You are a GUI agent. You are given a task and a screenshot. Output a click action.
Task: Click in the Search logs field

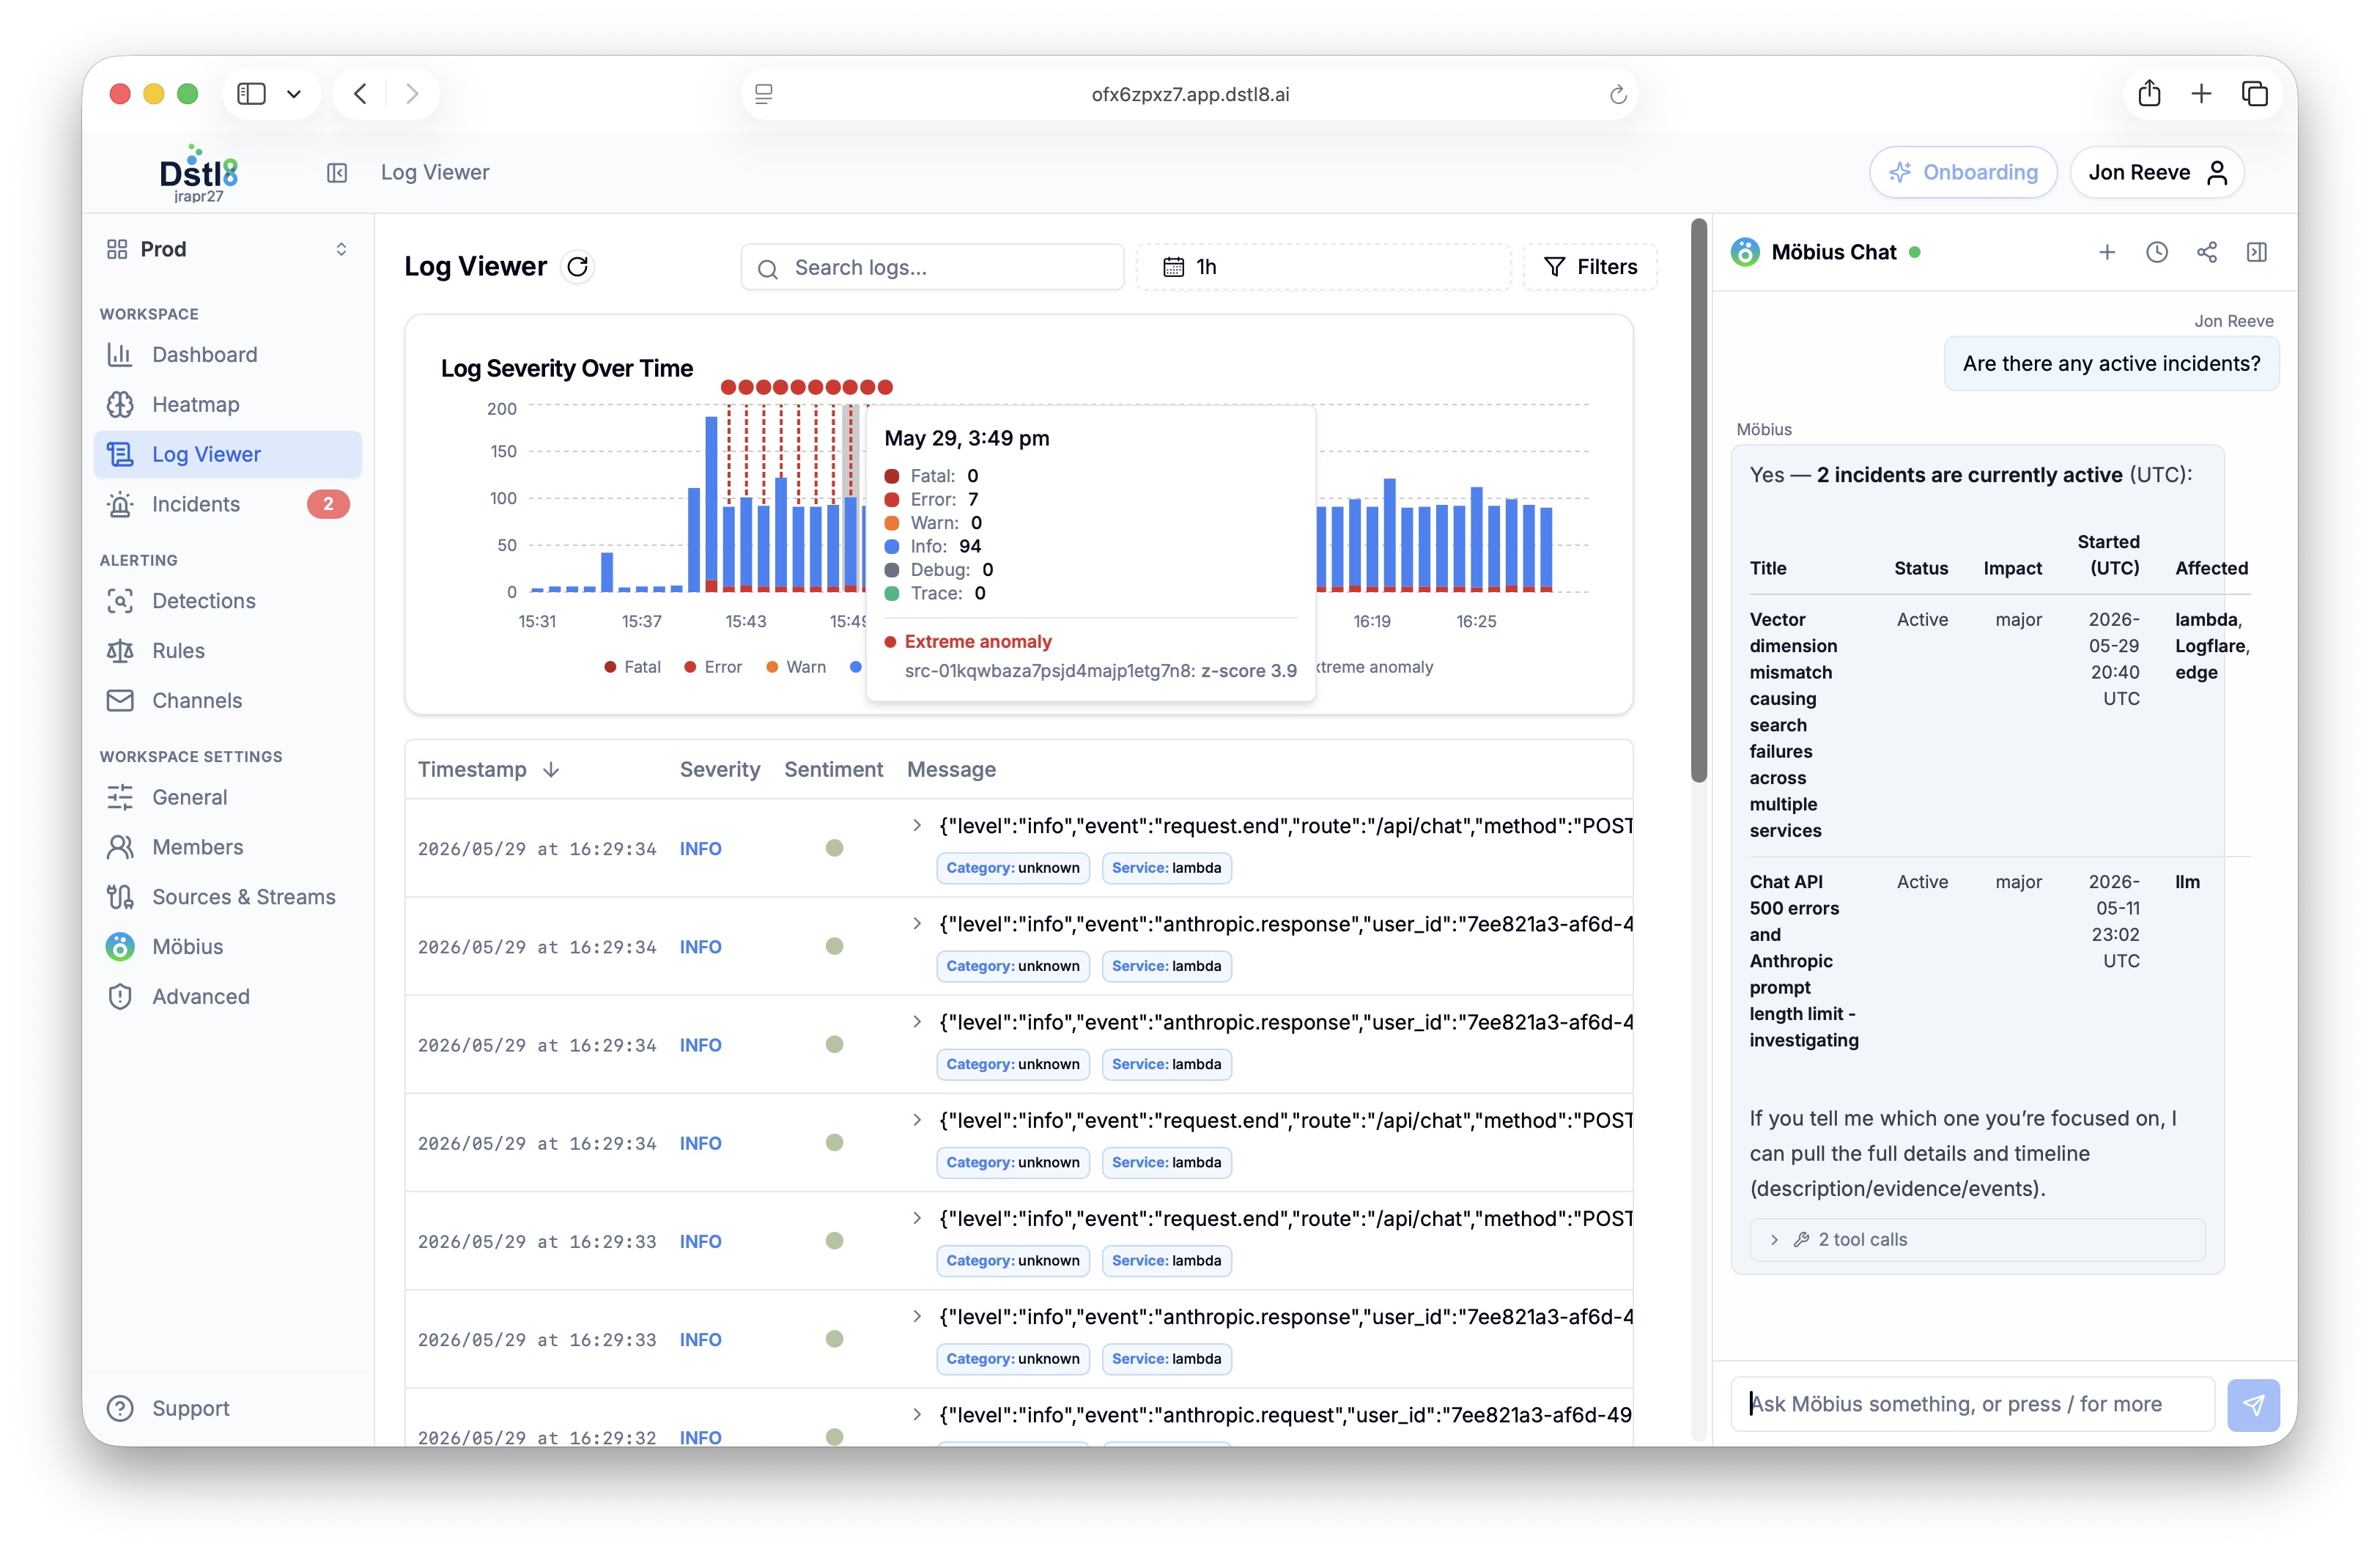click(932, 267)
